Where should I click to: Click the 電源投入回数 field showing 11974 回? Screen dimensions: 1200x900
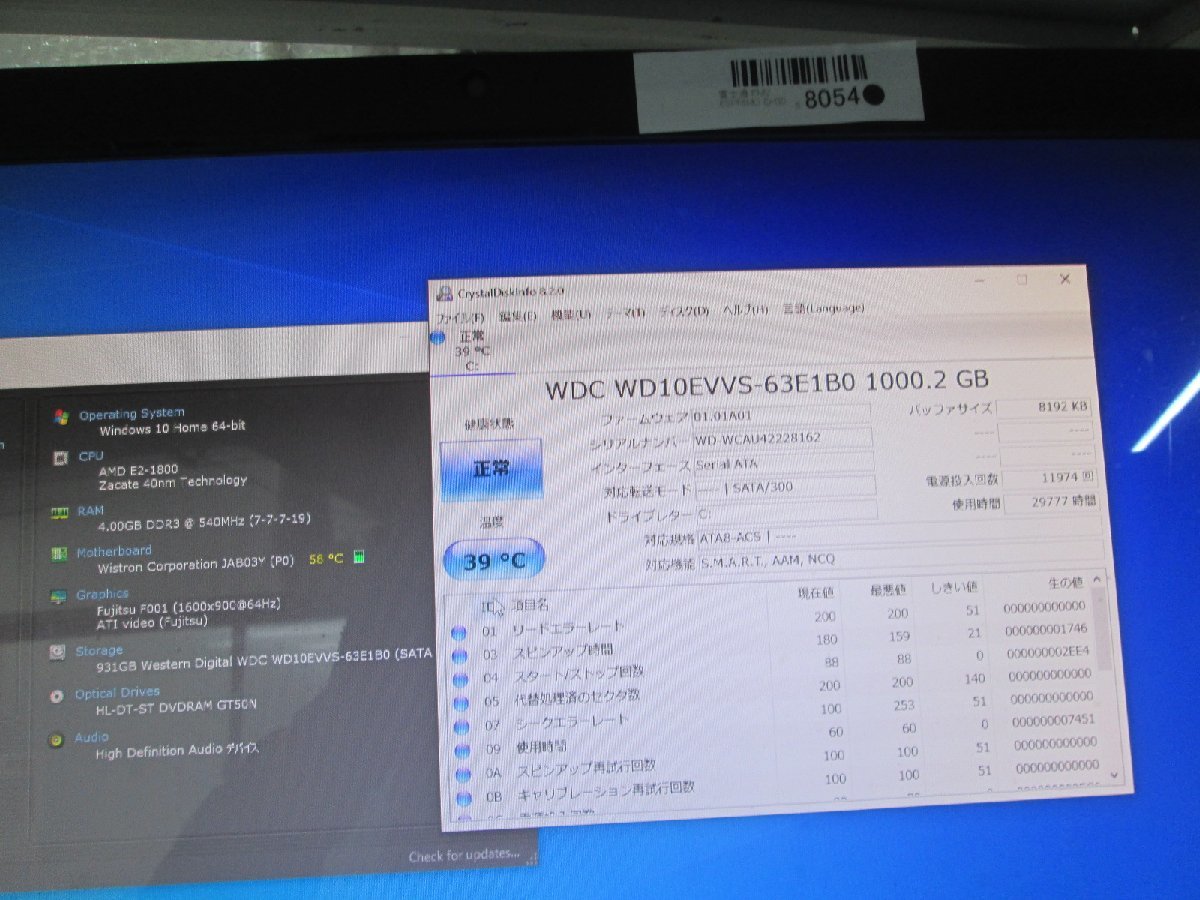[1049, 479]
